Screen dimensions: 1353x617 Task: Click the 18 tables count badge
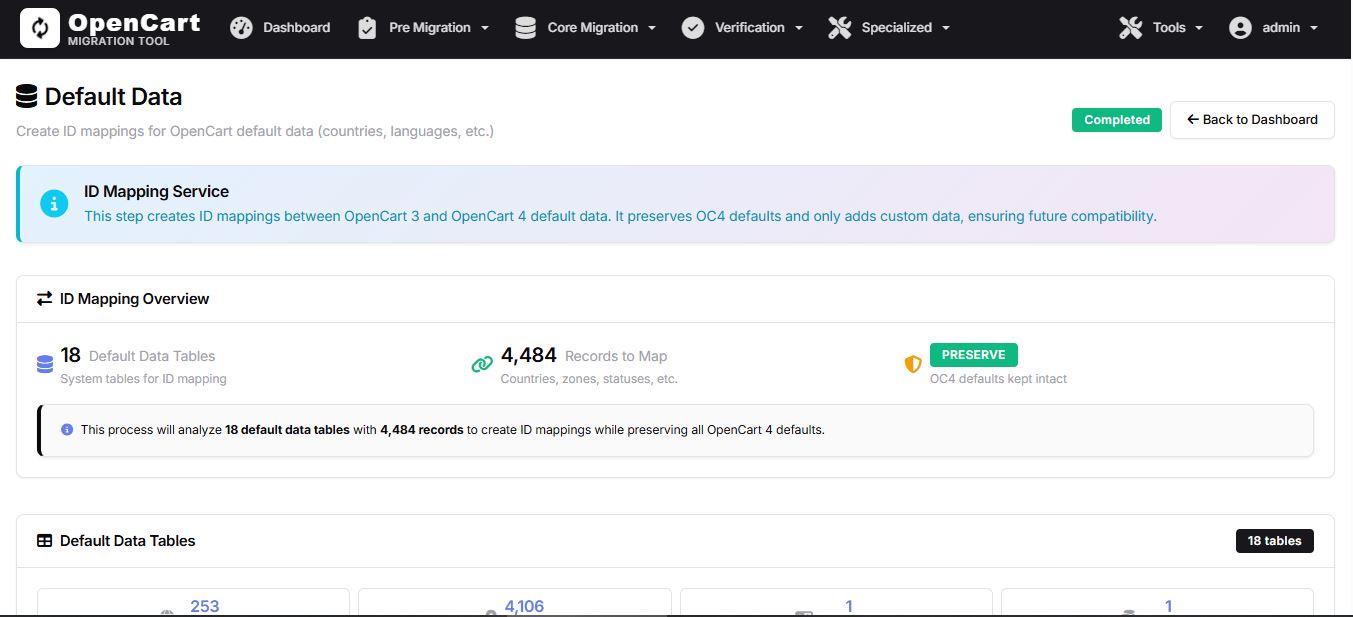pyautogui.click(x=1274, y=540)
